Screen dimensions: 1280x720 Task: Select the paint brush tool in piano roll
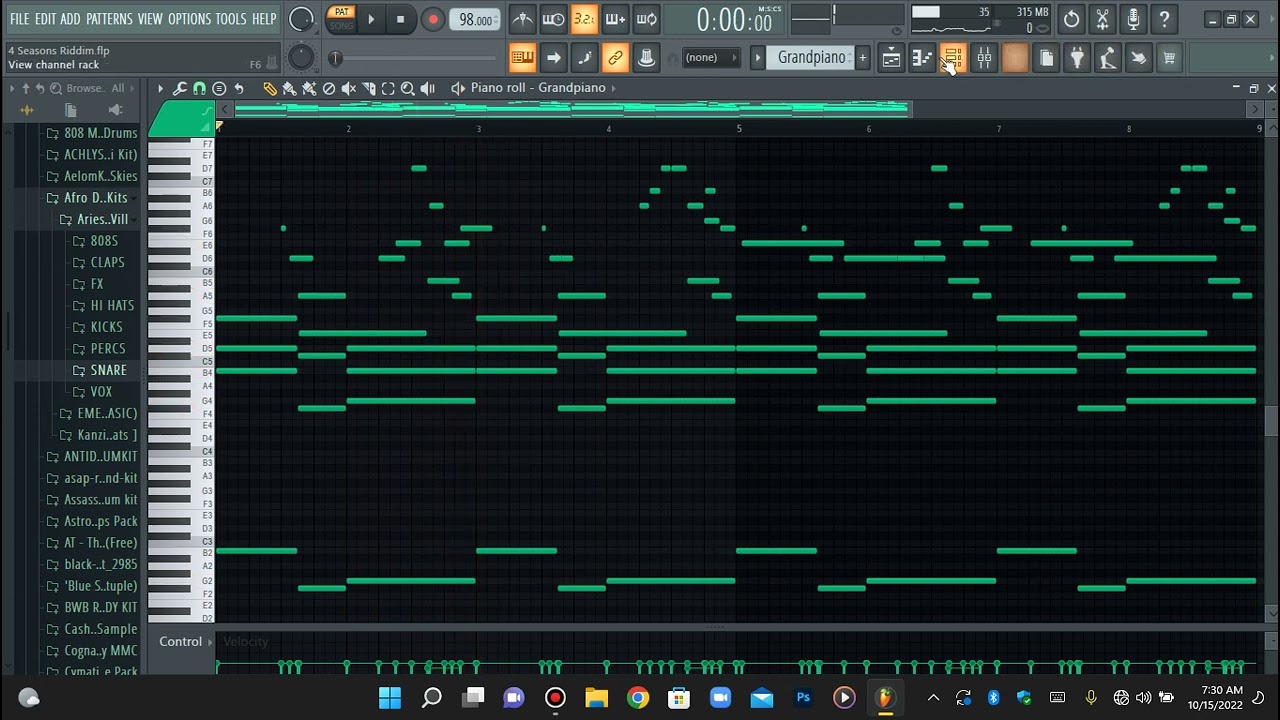coord(289,88)
